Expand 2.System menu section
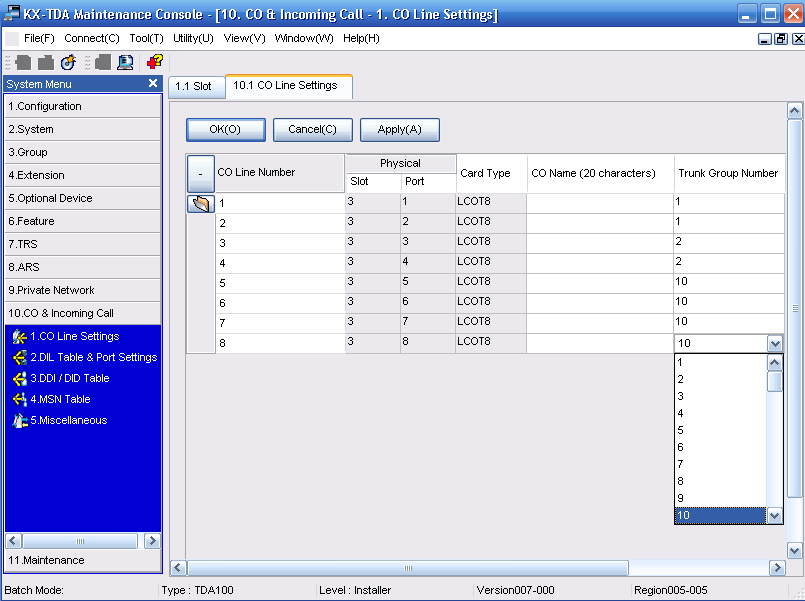 point(83,129)
